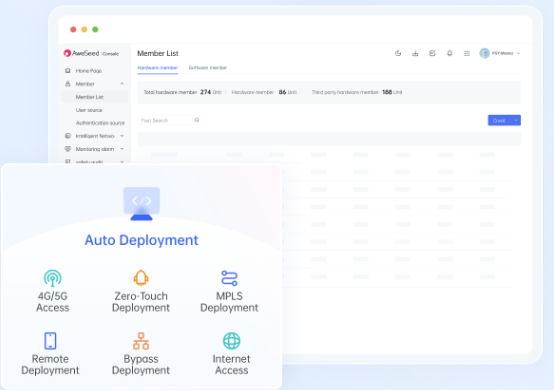
Task: Open User source in the sidebar
Action: (x=89, y=110)
